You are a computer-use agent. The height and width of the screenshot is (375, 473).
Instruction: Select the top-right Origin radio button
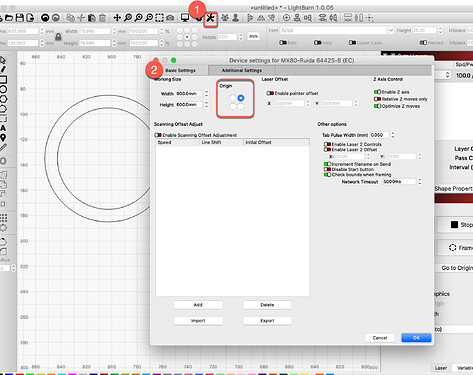tap(241, 98)
